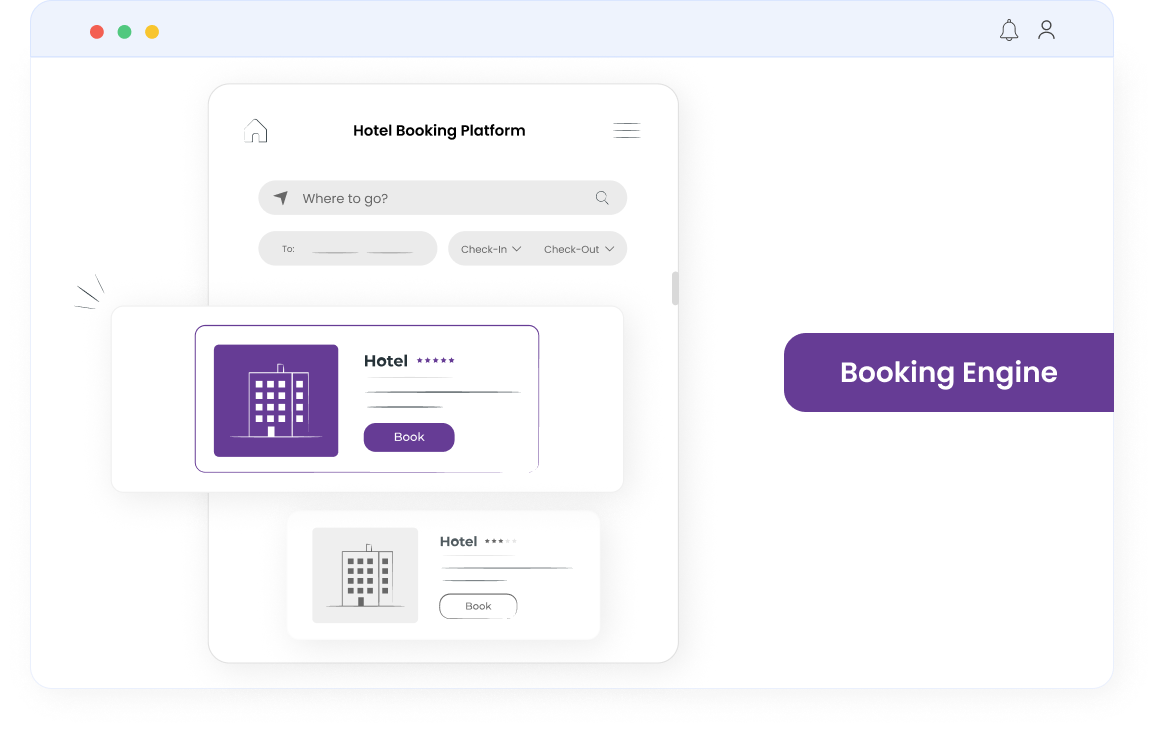Viewport: 1157px width, 732px height.
Task: Click the magnifying glass search icon
Action: pos(601,197)
